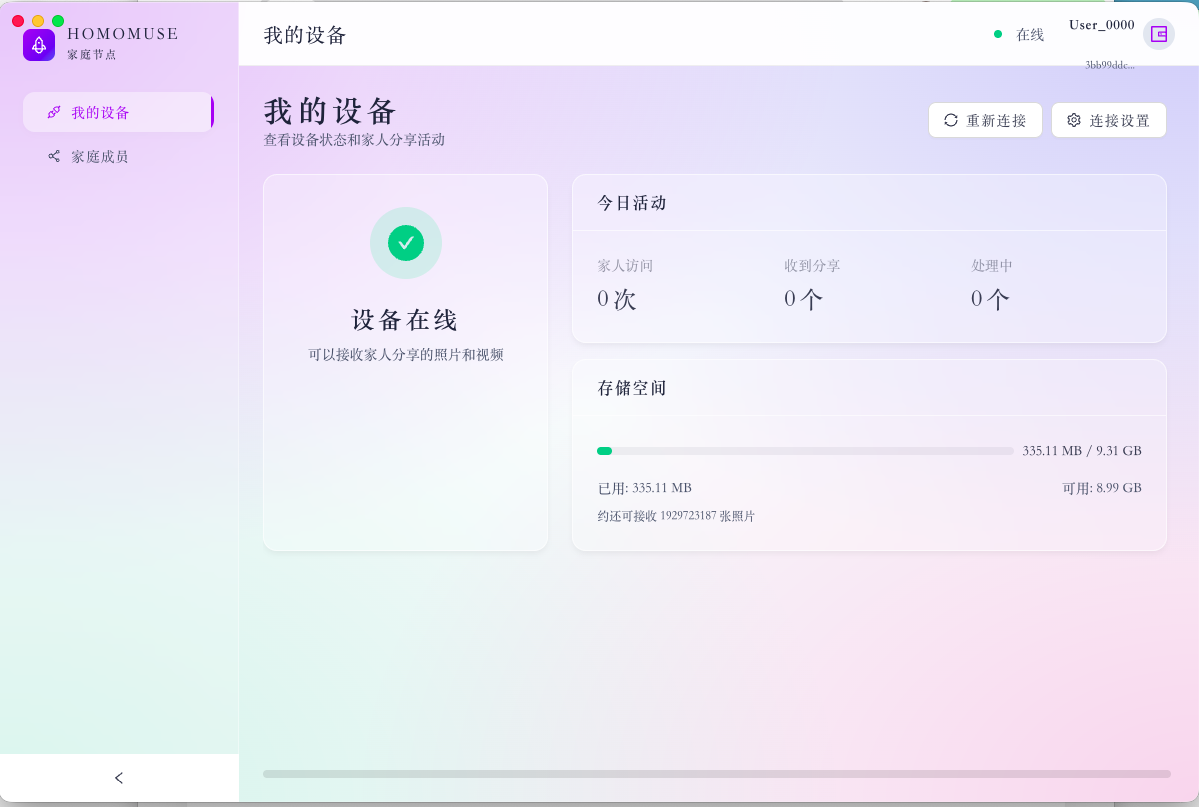Open 连接设置 connection settings
1199x807 pixels.
[1108, 119]
